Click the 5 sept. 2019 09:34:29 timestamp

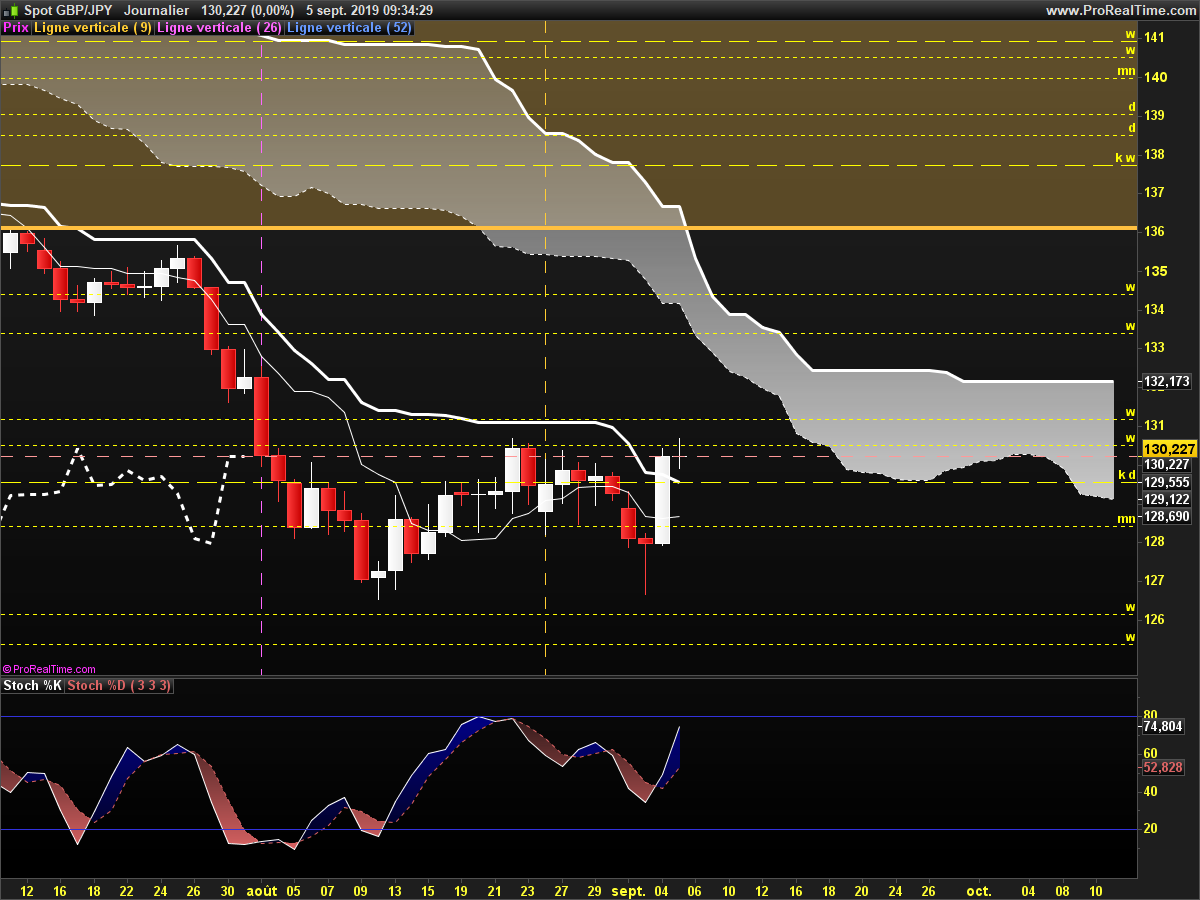(x=369, y=10)
